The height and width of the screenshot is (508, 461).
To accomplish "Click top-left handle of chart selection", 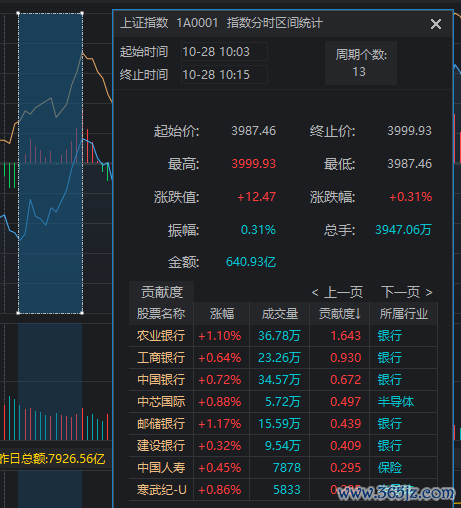I will 18,13.
